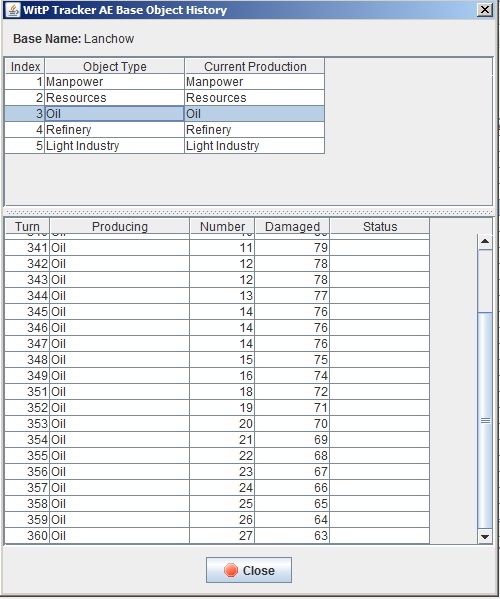Viewport: 500px width, 599px height.
Task: Grab the vertical scrollbar thumb
Action: pos(485,421)
